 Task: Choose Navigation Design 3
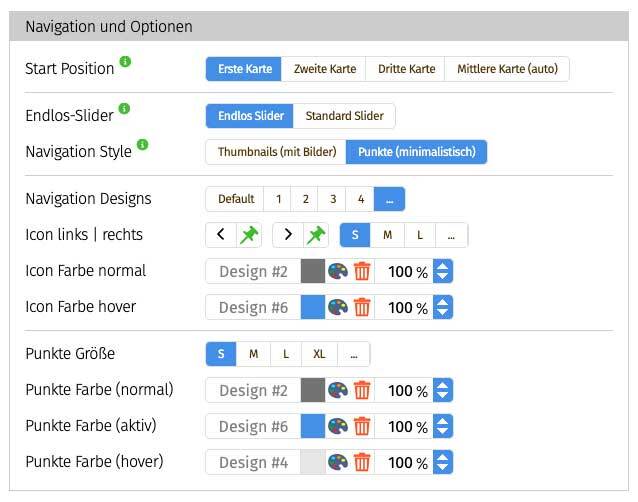click(333, 199)
